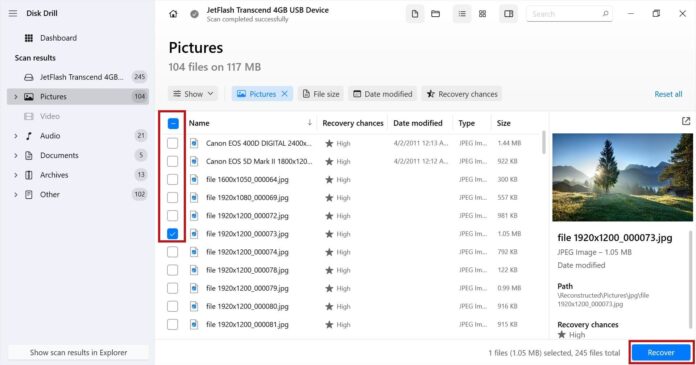Check the box for Canon EOS 5D Mark II

point(172,161)
